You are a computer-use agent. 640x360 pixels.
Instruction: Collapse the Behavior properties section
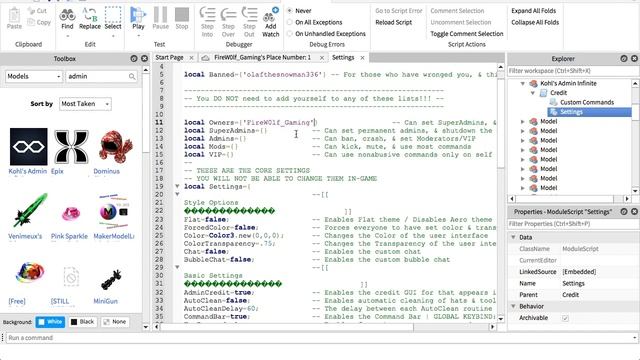pyautogui.click(x=513, y=306)
